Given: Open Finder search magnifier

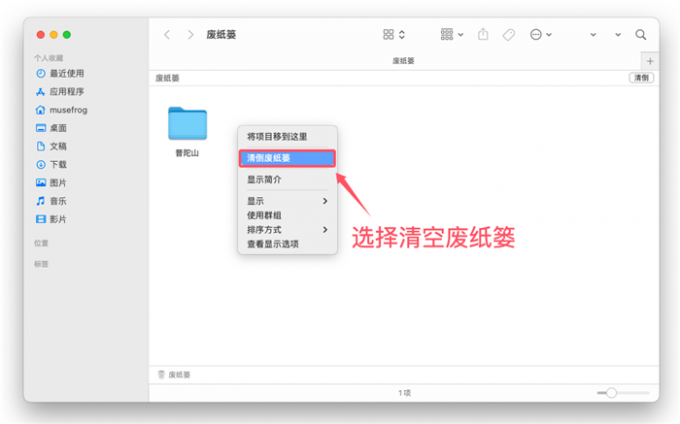Looking at the screenshot, I should (x=641, y=35).
